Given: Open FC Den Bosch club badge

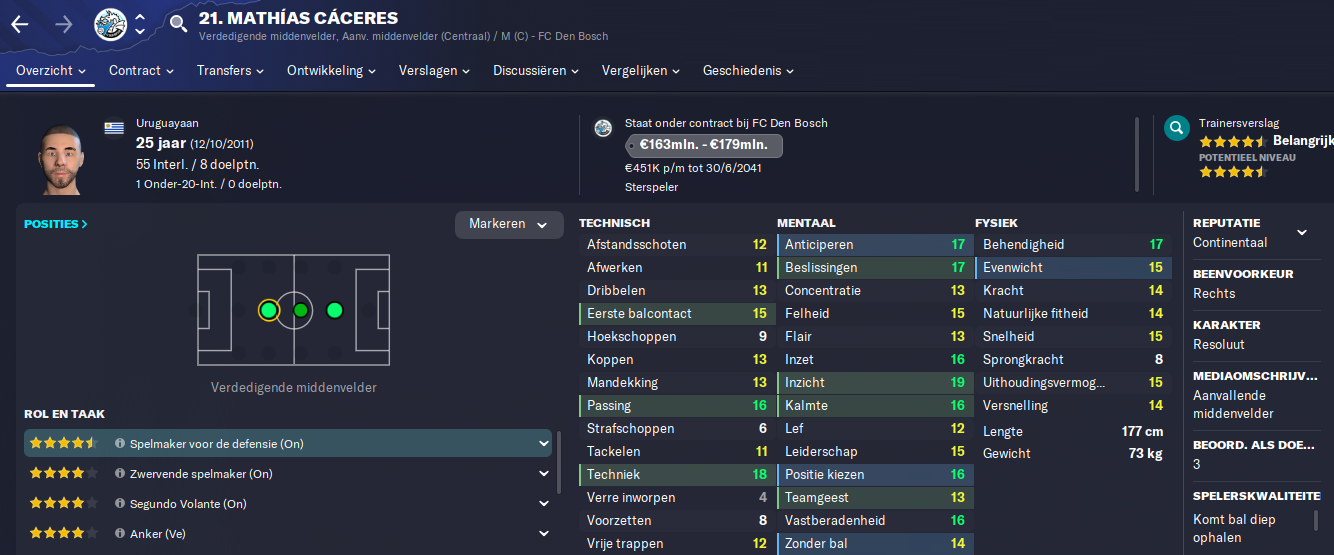Looking at the screenshot, I should coord(110,24).
